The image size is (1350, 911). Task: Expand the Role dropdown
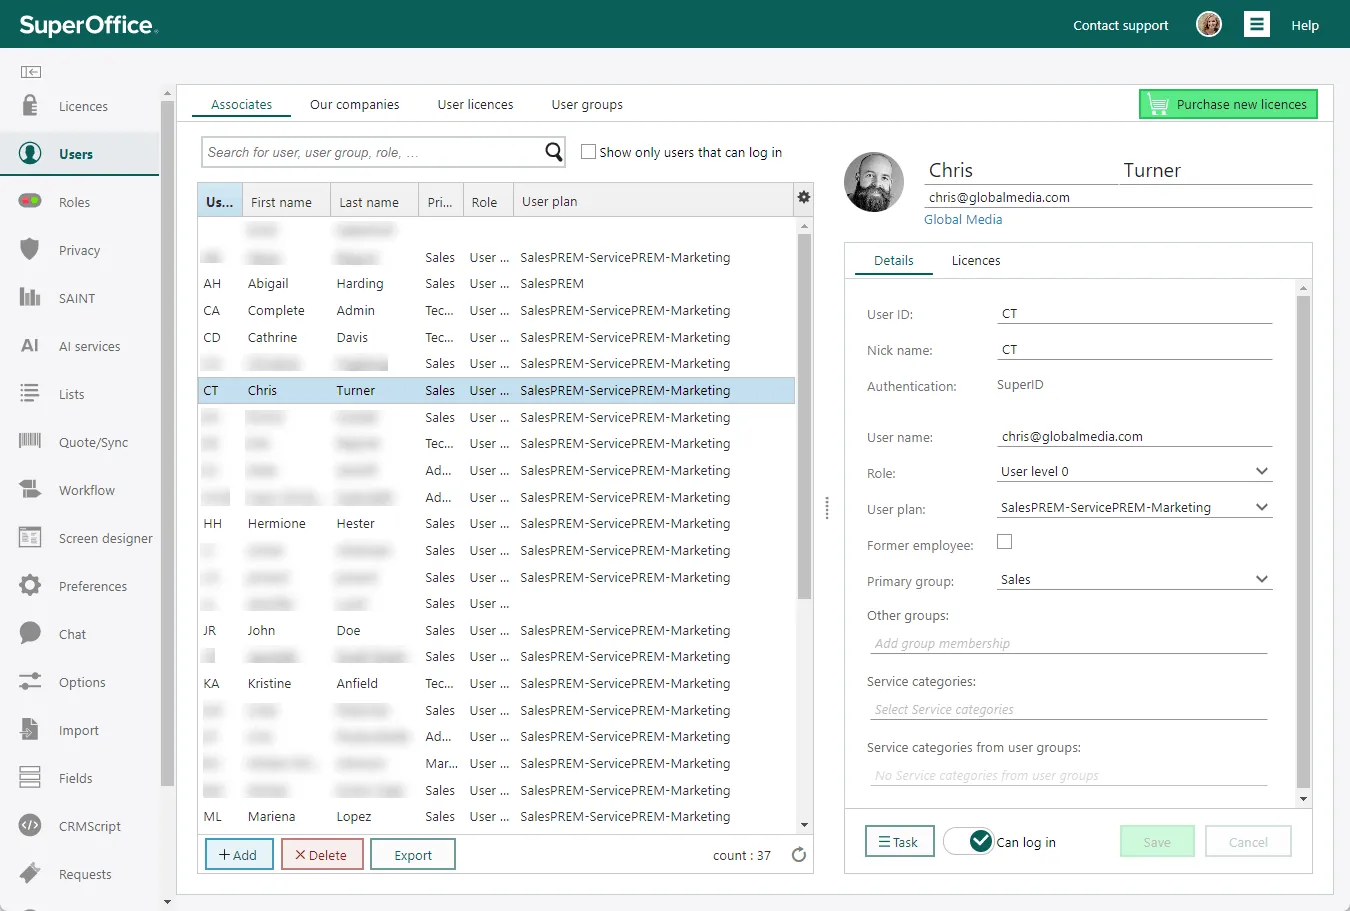pyautogui.click(x=1261, y=472)
